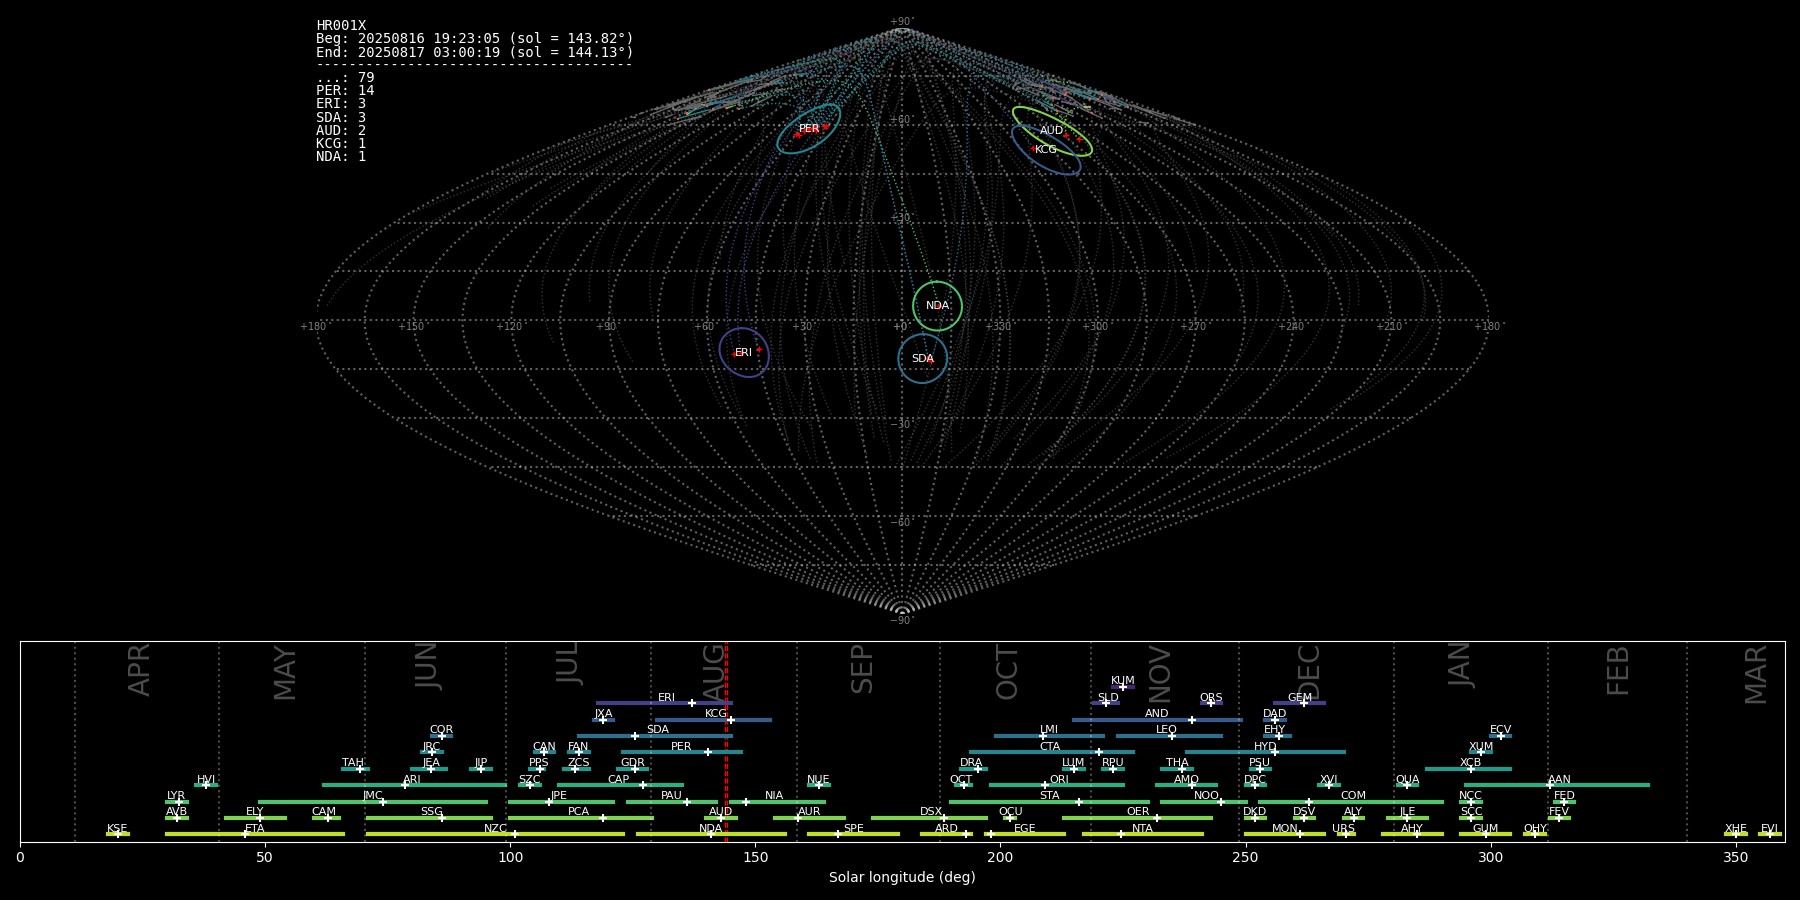Click the KSE shower label in timeline
This screenshot has width=1800, height=900.
pyautogui.click(x=117, y=829)
